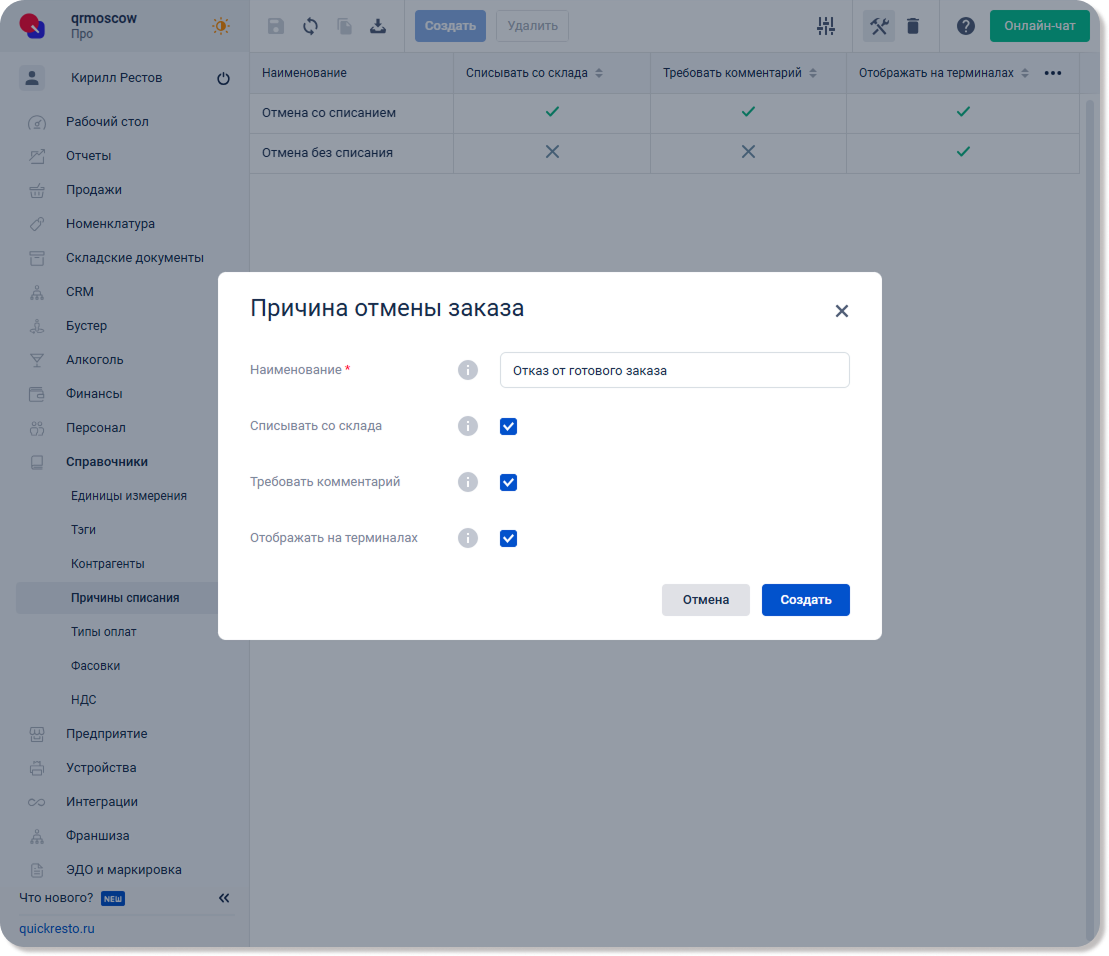Click the download icon in the toolbar
Screen dimensions: 1109x956
378,26
